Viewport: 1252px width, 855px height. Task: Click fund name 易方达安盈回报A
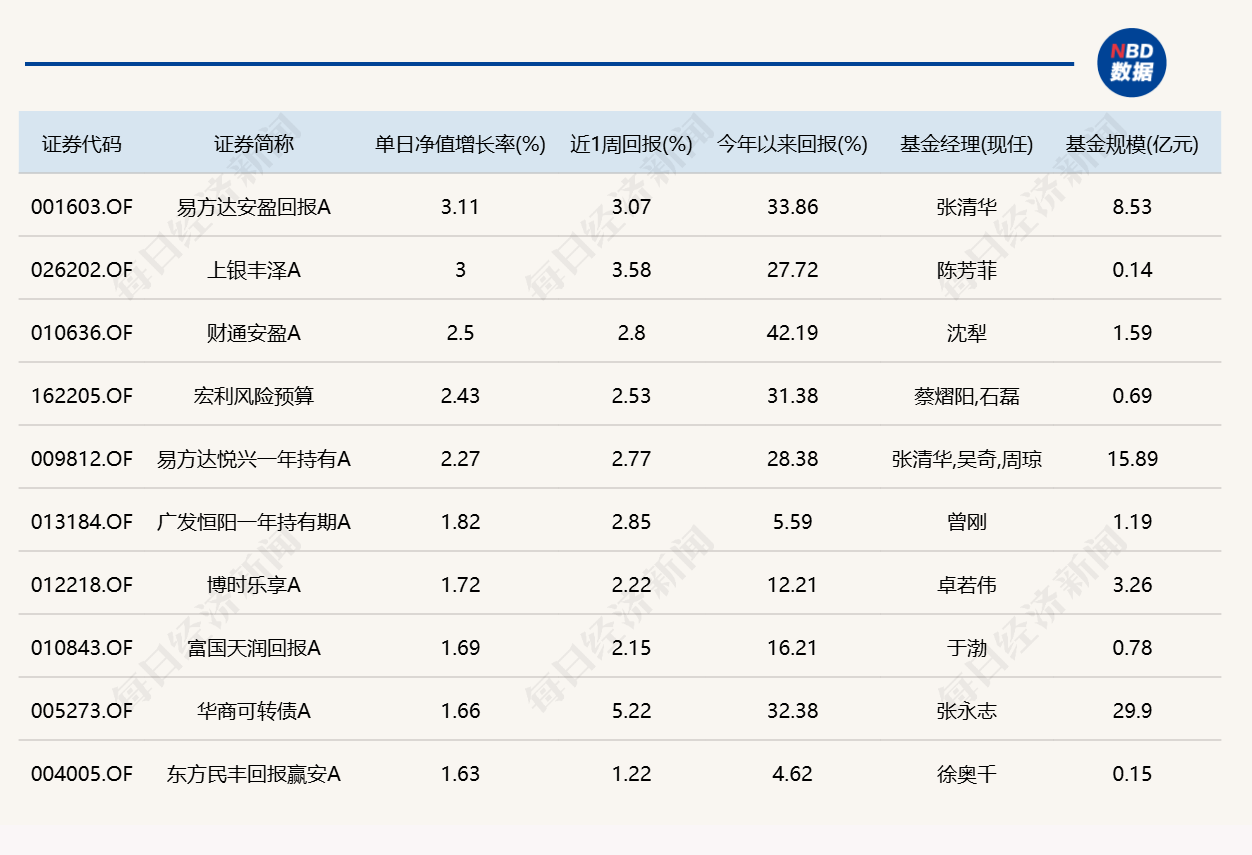(254, 207)
